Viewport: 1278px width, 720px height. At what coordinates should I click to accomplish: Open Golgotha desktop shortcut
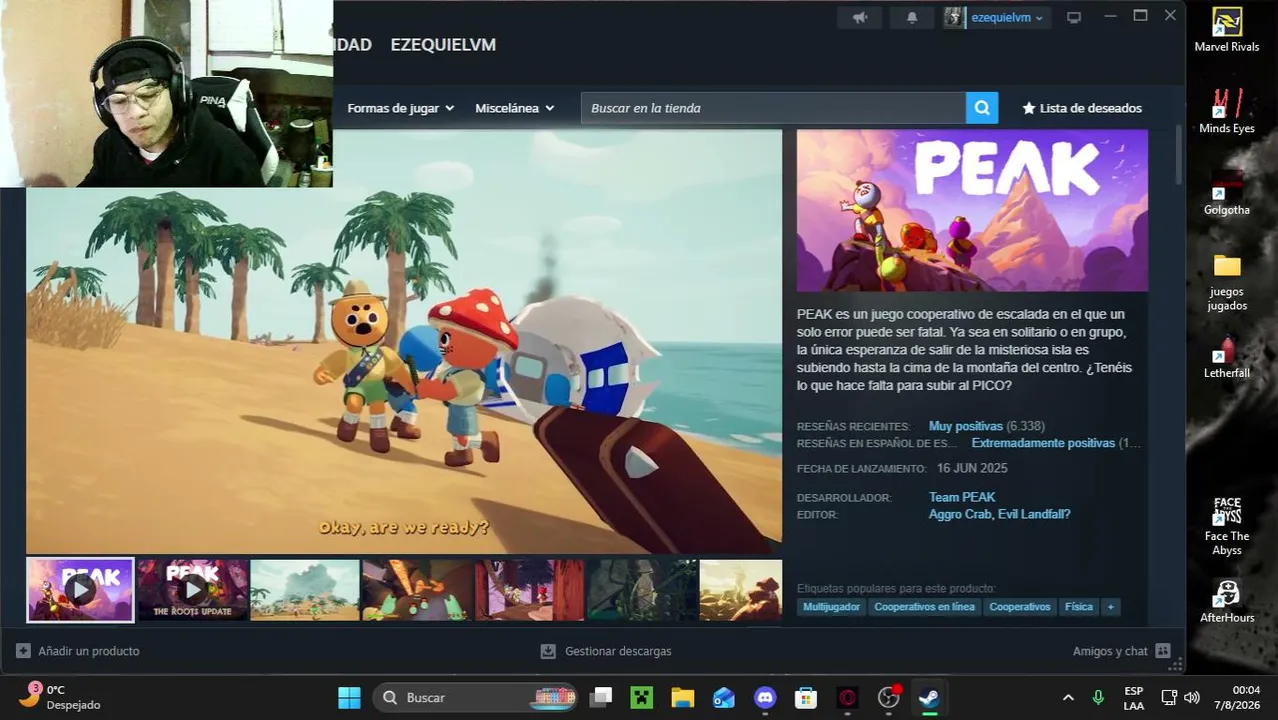[x=1227, y=193]
